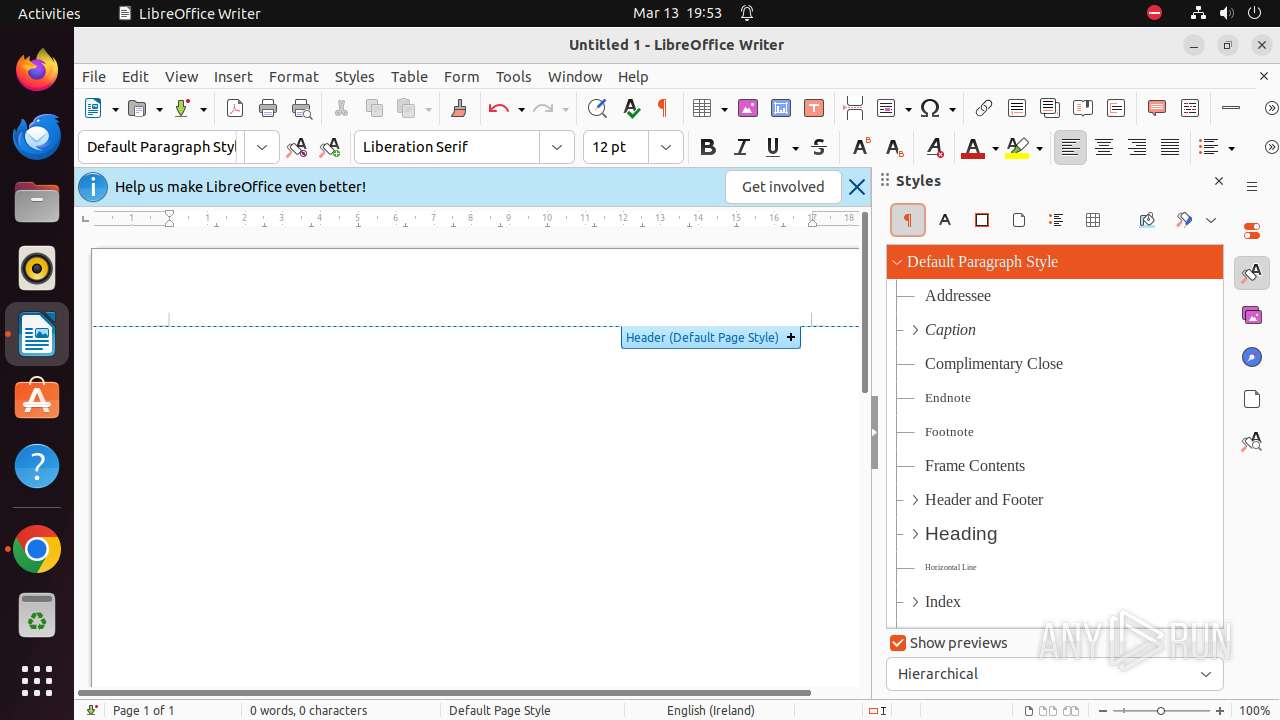This screenshot has height=720, width=1280.
Task: Toggle Underline formatting
Action: pos(773,147)
